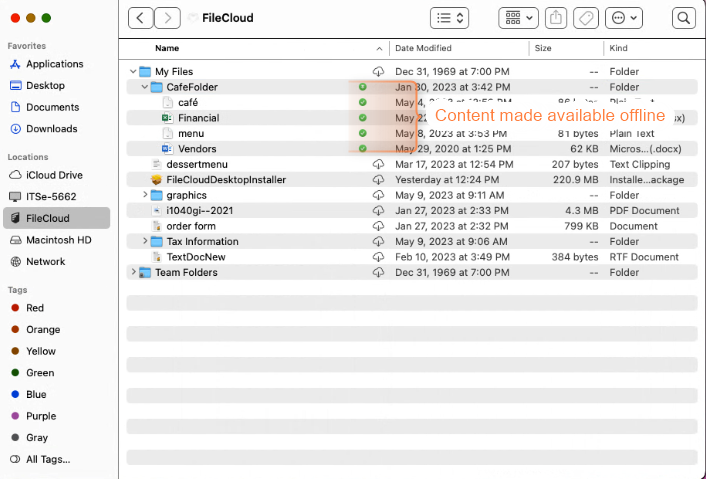The image size is (706, 479).
Task: Collapse the CafeFolder disclosure arrow
Action: [x=145, y=87]
